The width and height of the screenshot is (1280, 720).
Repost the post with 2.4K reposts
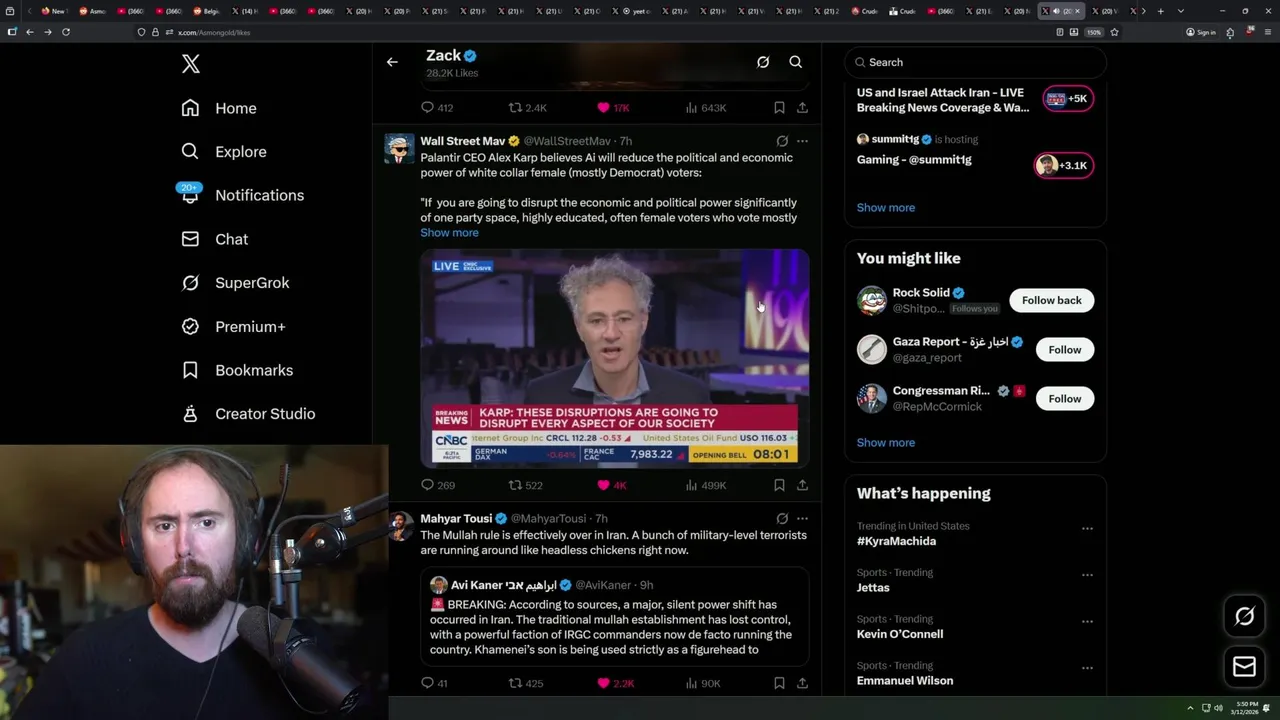528,107
